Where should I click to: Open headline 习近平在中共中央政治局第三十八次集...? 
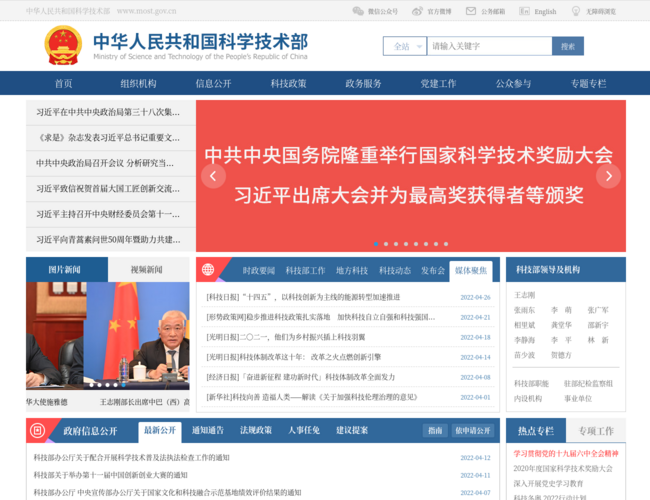[108, 112]
